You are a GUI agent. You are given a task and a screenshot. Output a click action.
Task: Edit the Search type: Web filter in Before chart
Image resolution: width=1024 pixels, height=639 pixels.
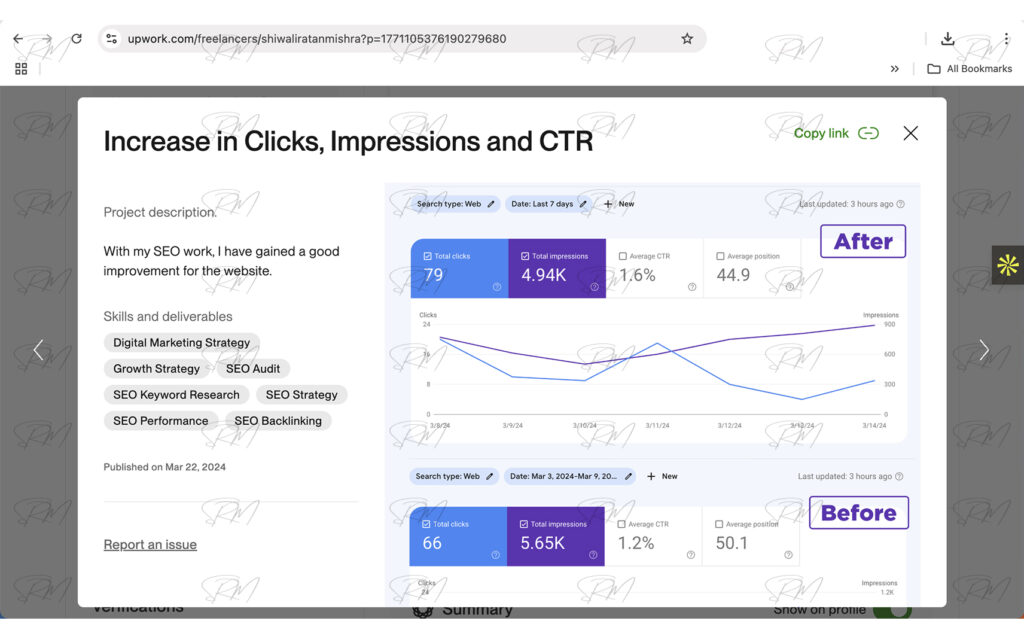454,476
